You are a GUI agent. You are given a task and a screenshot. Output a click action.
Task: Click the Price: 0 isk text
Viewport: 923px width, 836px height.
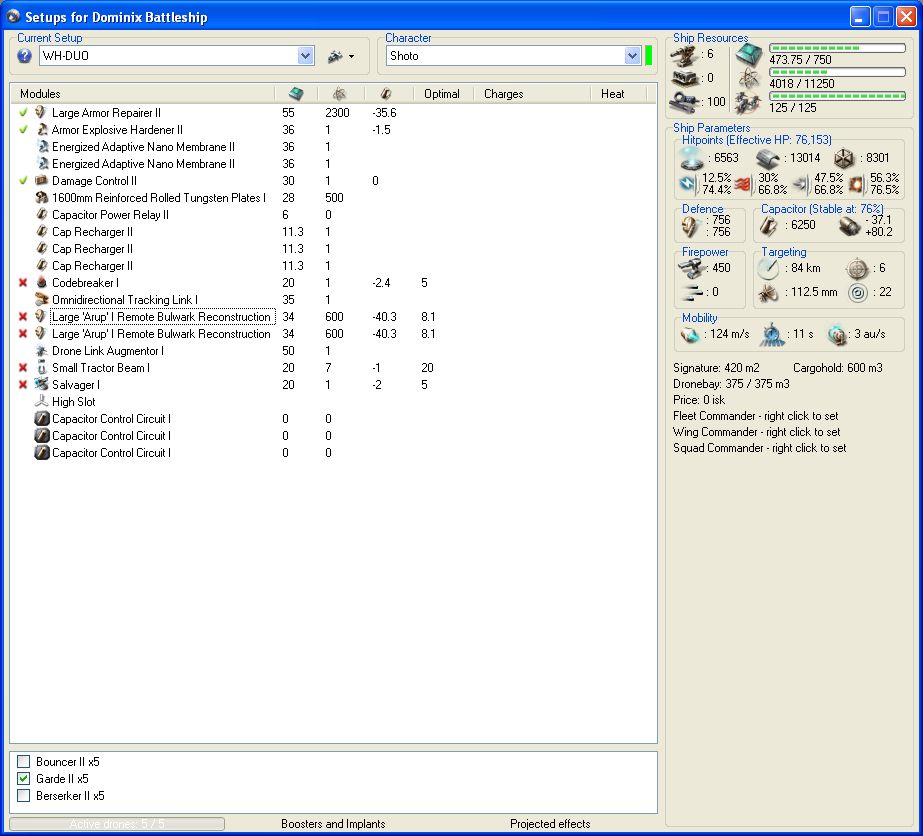coord(699,400)
